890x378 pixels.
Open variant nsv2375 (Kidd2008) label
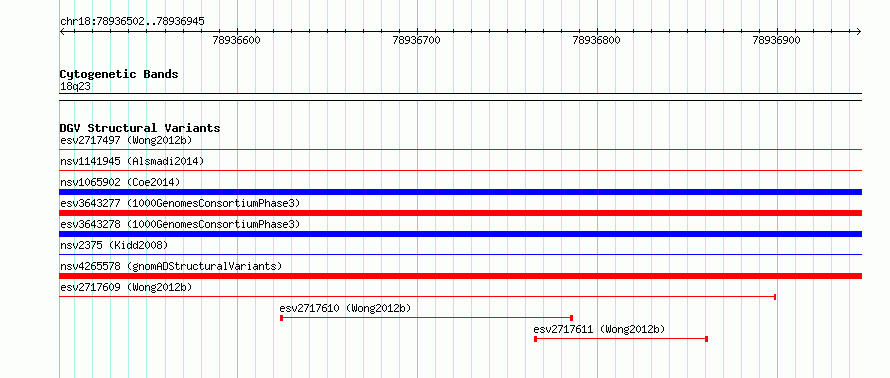115,245
